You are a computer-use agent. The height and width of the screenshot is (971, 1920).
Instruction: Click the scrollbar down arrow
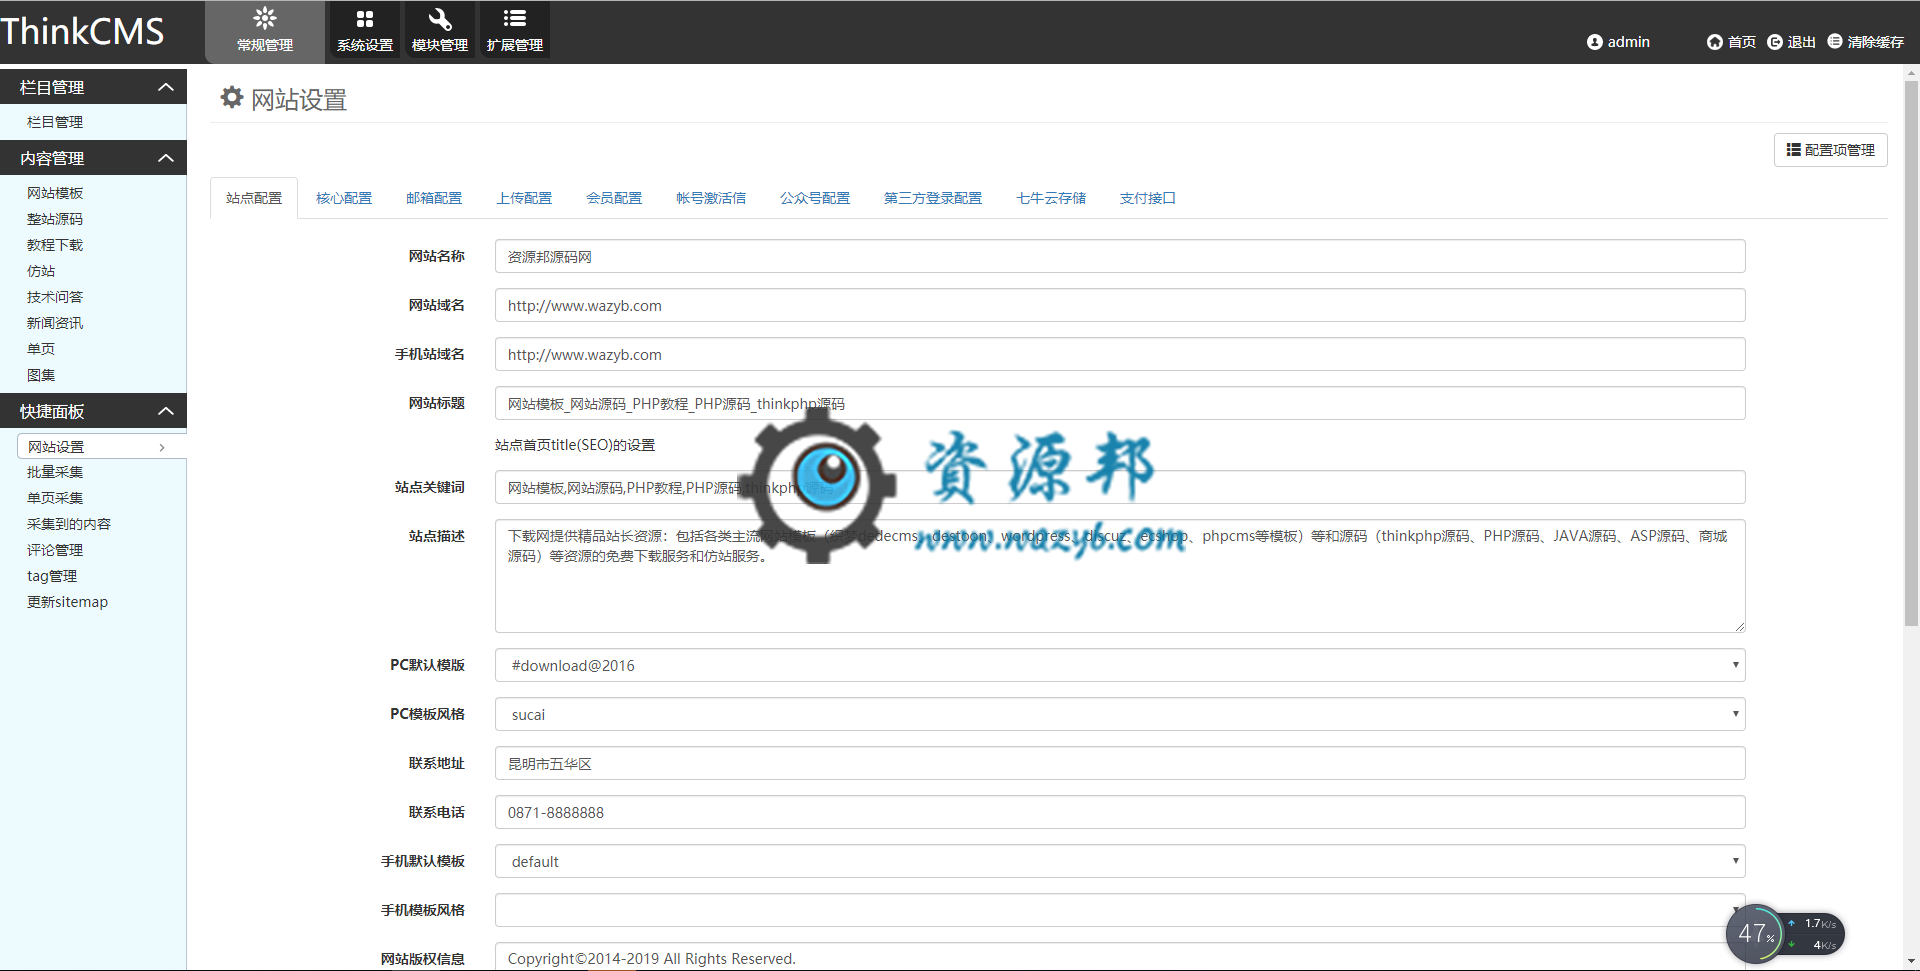[1911, 962]
